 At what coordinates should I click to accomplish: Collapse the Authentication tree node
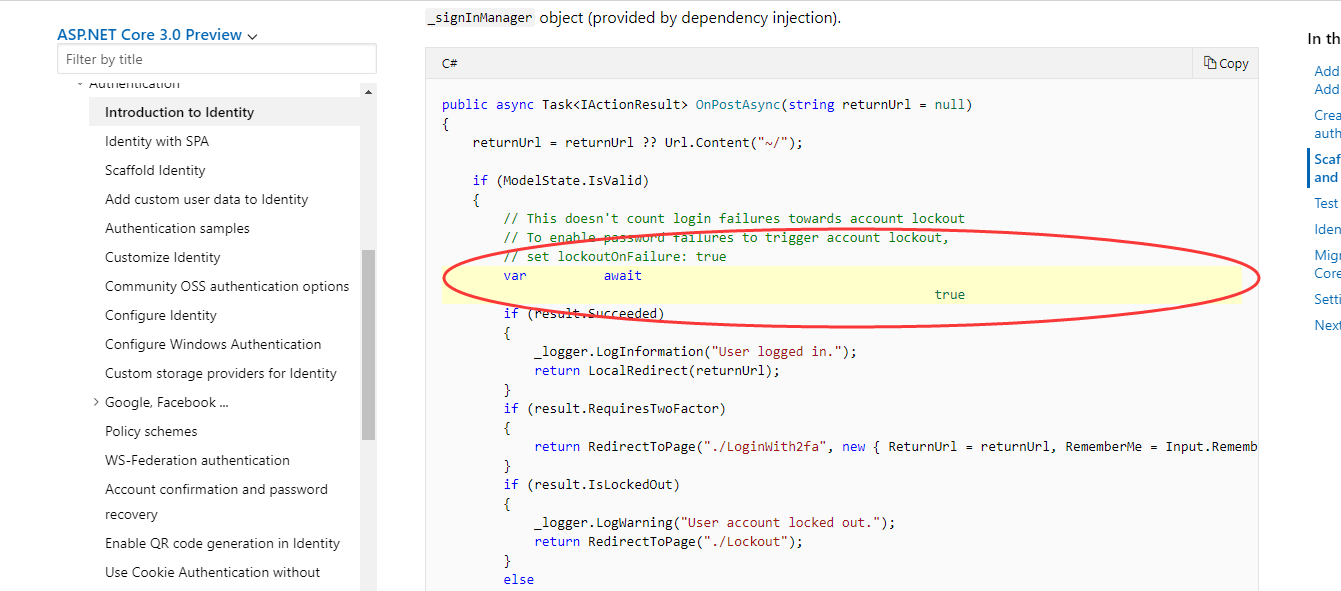[x=81, y=84]
